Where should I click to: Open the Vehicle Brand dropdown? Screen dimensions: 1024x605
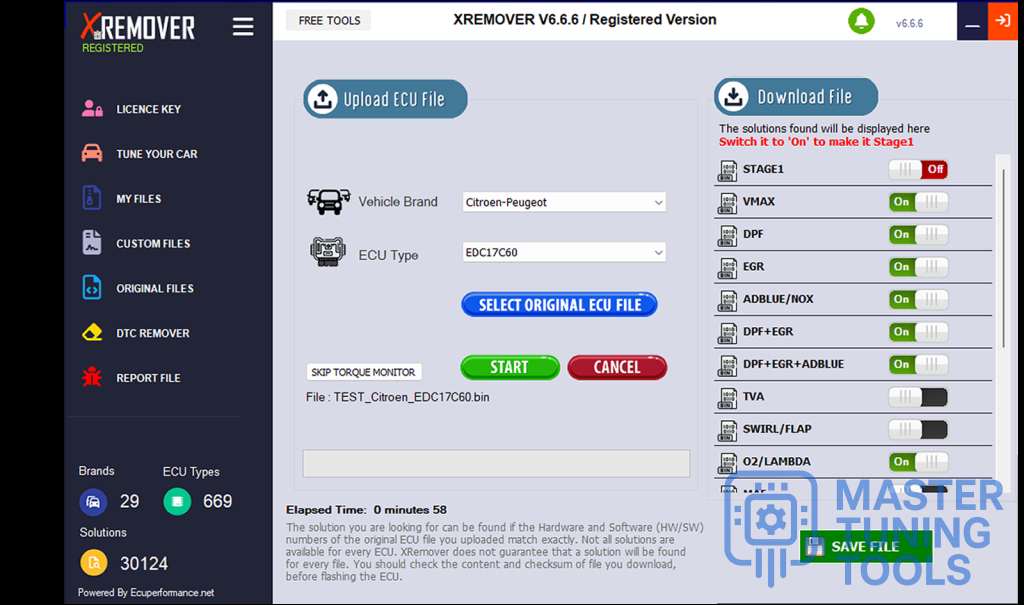tap(564, 202)
